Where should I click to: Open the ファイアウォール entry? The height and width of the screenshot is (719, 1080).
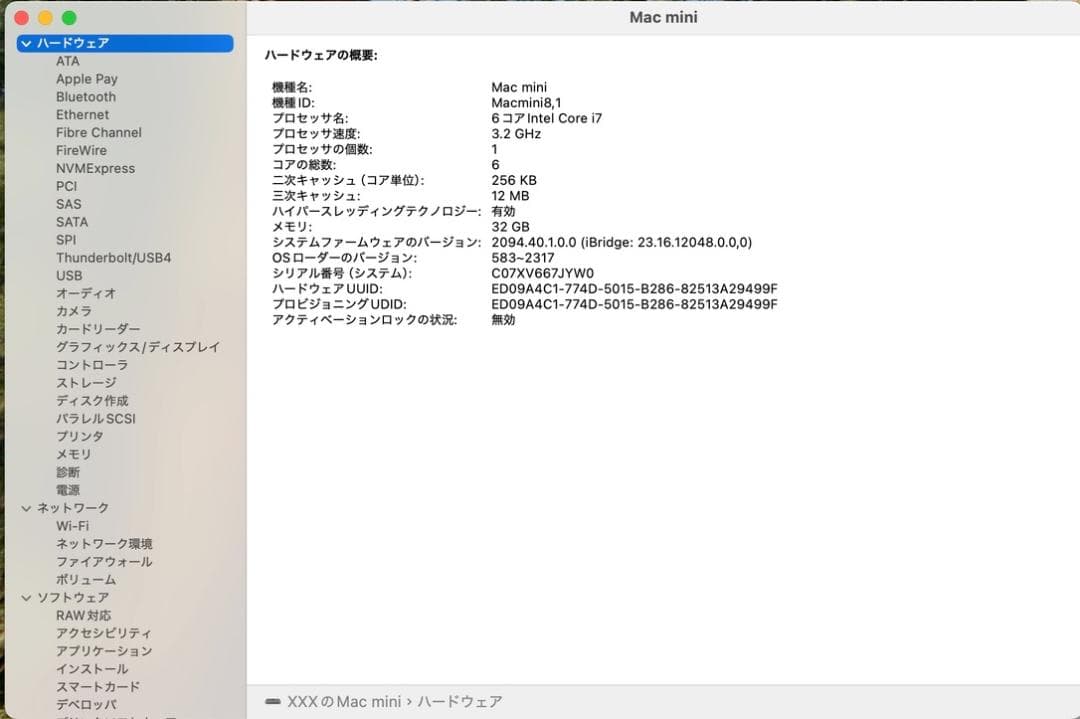(104, 562)
